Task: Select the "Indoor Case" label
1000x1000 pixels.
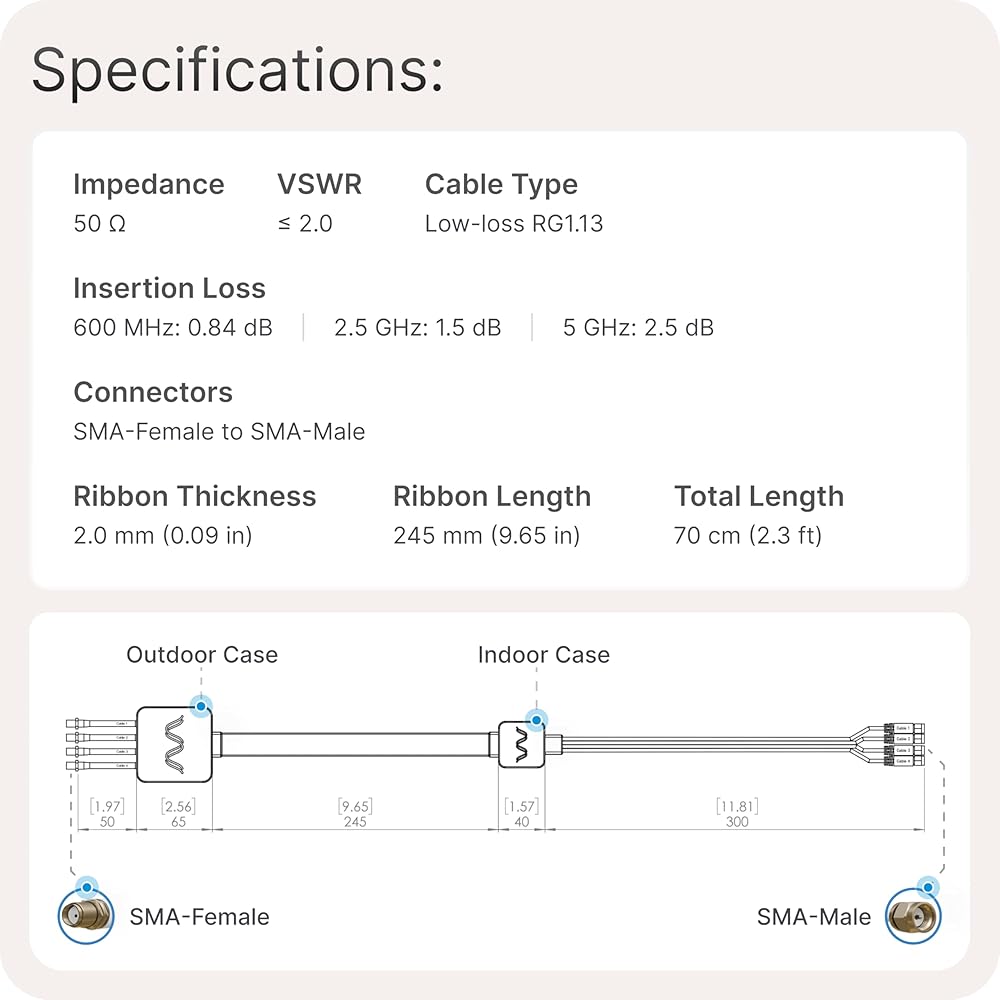Action: (x=543, y=655)
